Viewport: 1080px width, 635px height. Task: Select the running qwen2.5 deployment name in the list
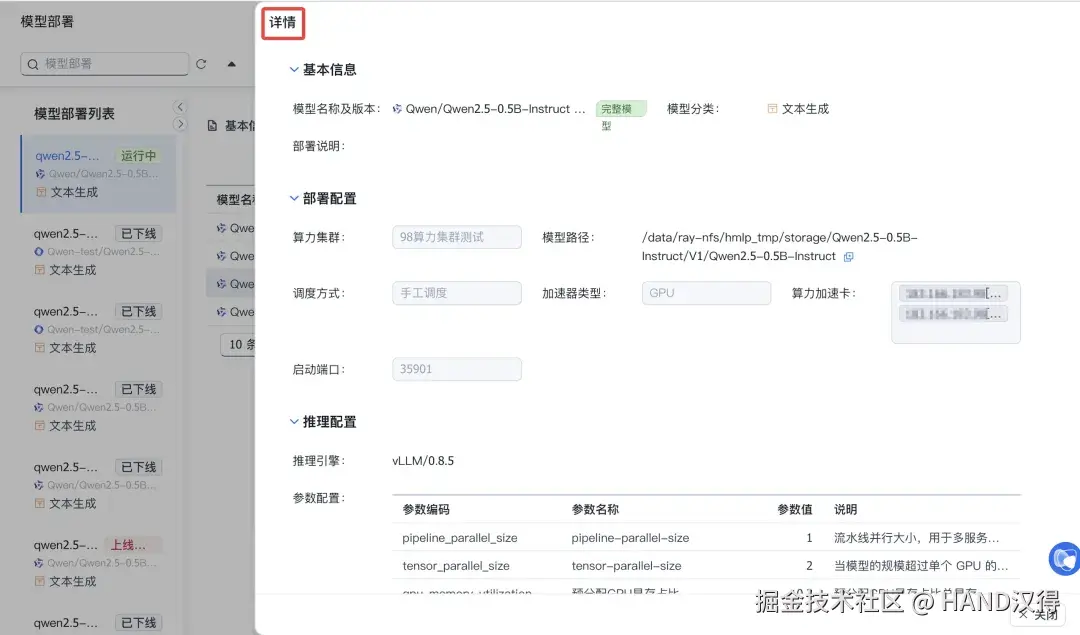tap(67, 156)
